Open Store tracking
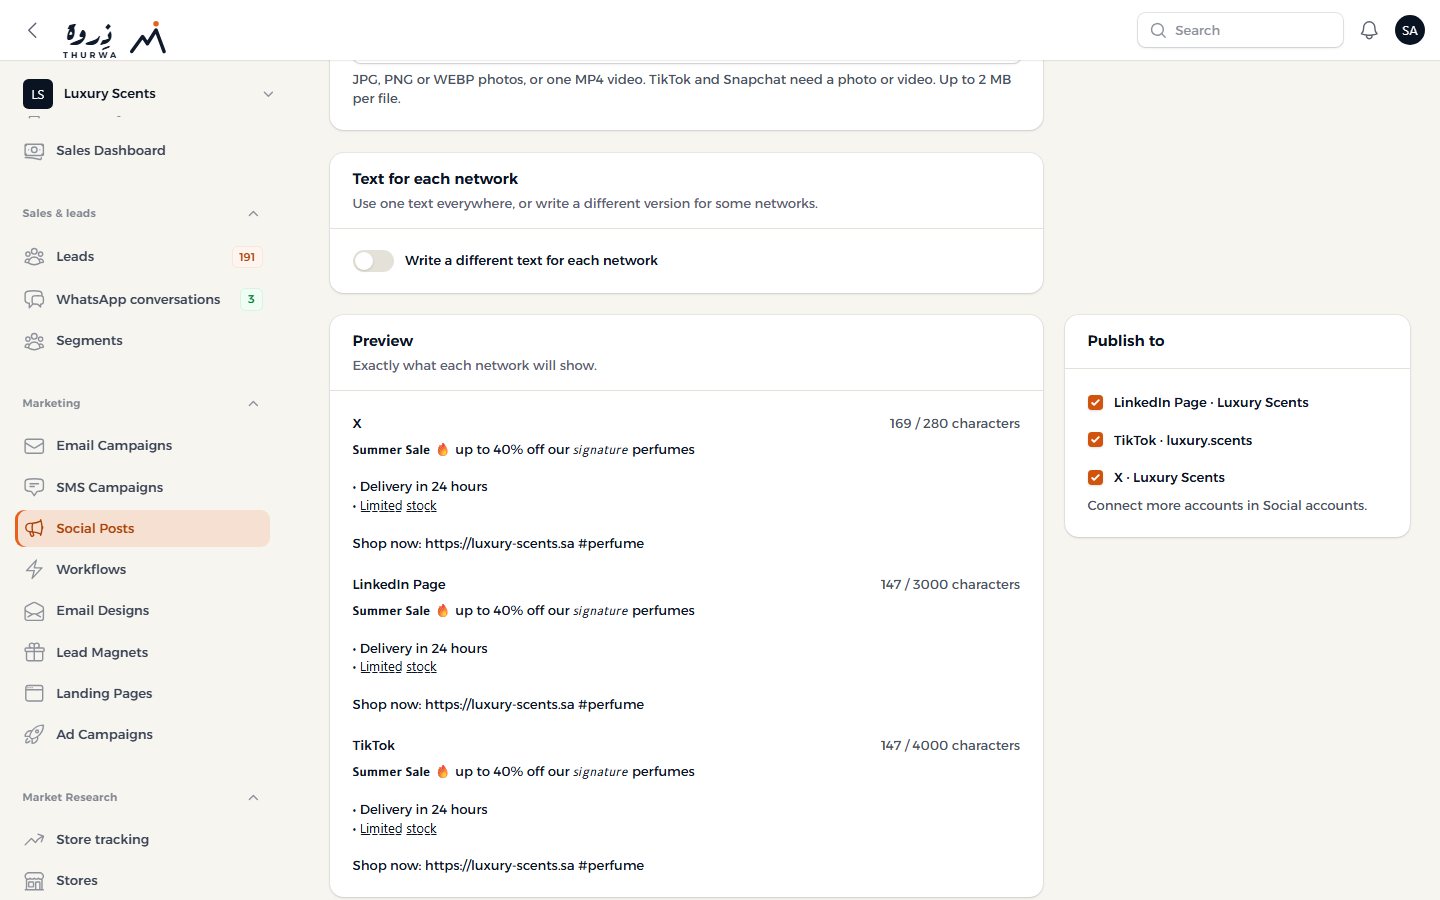Image resolution: width=1440 pixels, height=900 pixels. point(143,840)
